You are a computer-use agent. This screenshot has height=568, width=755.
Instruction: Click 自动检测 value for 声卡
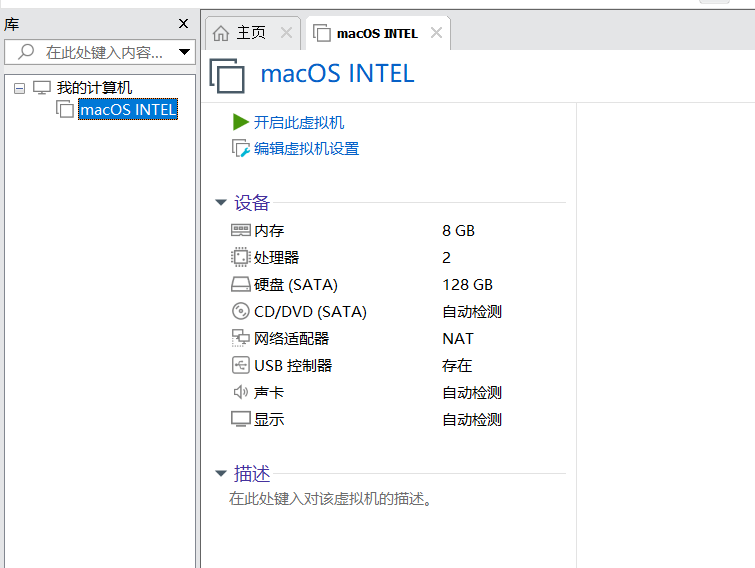click(472, 392)
